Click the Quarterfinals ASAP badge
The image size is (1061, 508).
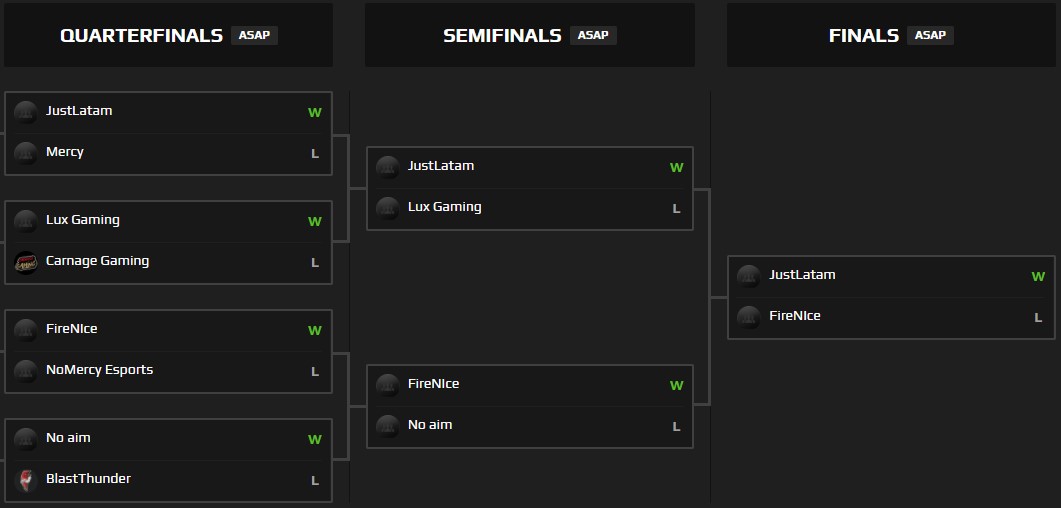[254, 35]
